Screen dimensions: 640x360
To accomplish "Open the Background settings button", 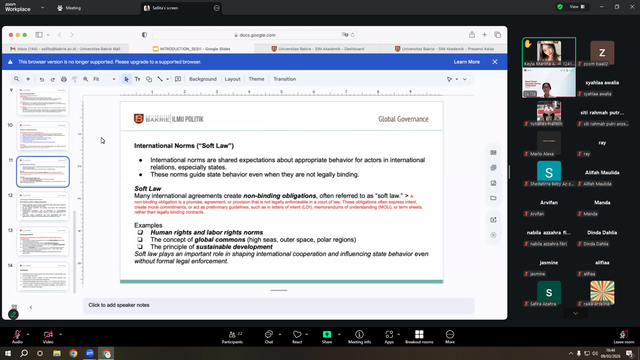I will click(x=203, y=79).
